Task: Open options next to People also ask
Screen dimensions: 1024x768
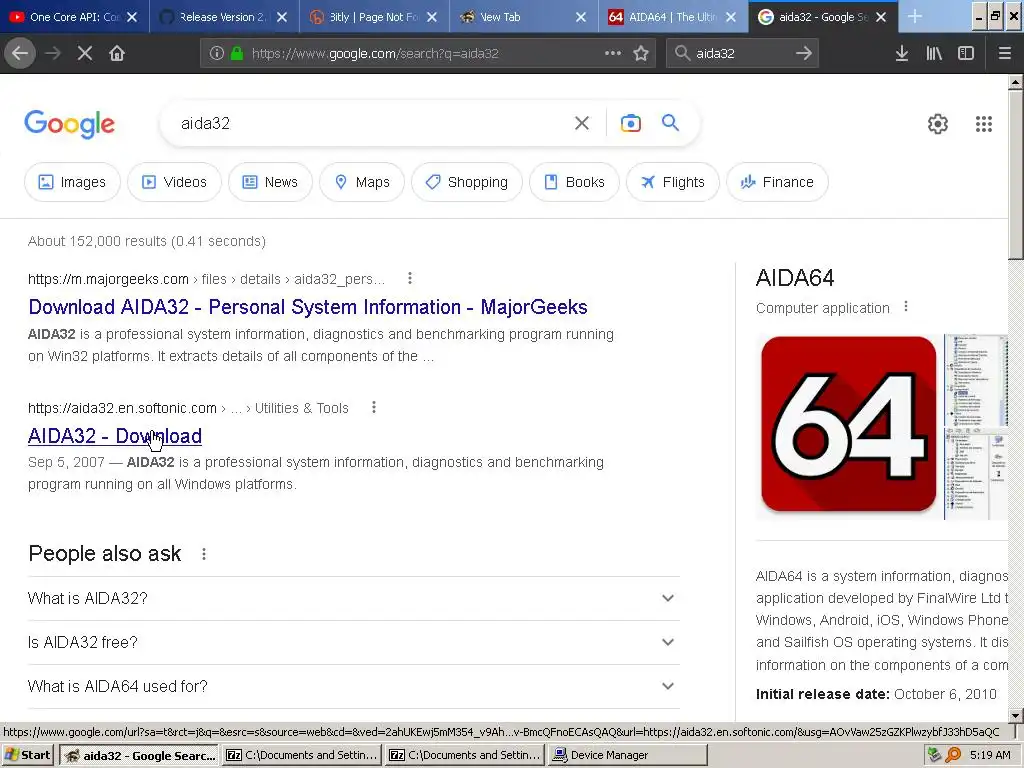Action: pos(204,554)
